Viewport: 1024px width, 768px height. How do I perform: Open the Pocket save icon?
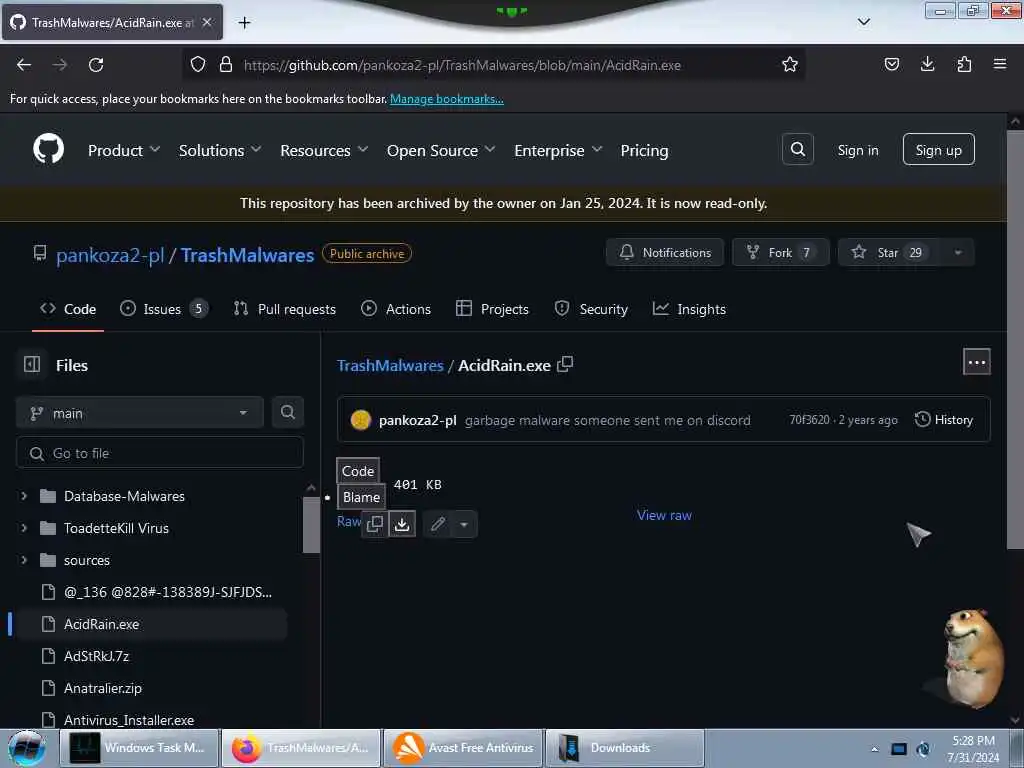891,64
